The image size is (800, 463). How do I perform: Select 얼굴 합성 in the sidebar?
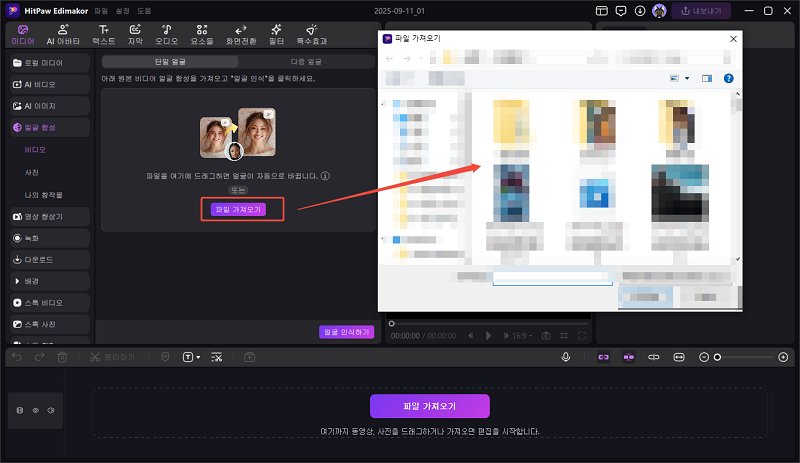point(49,127)
